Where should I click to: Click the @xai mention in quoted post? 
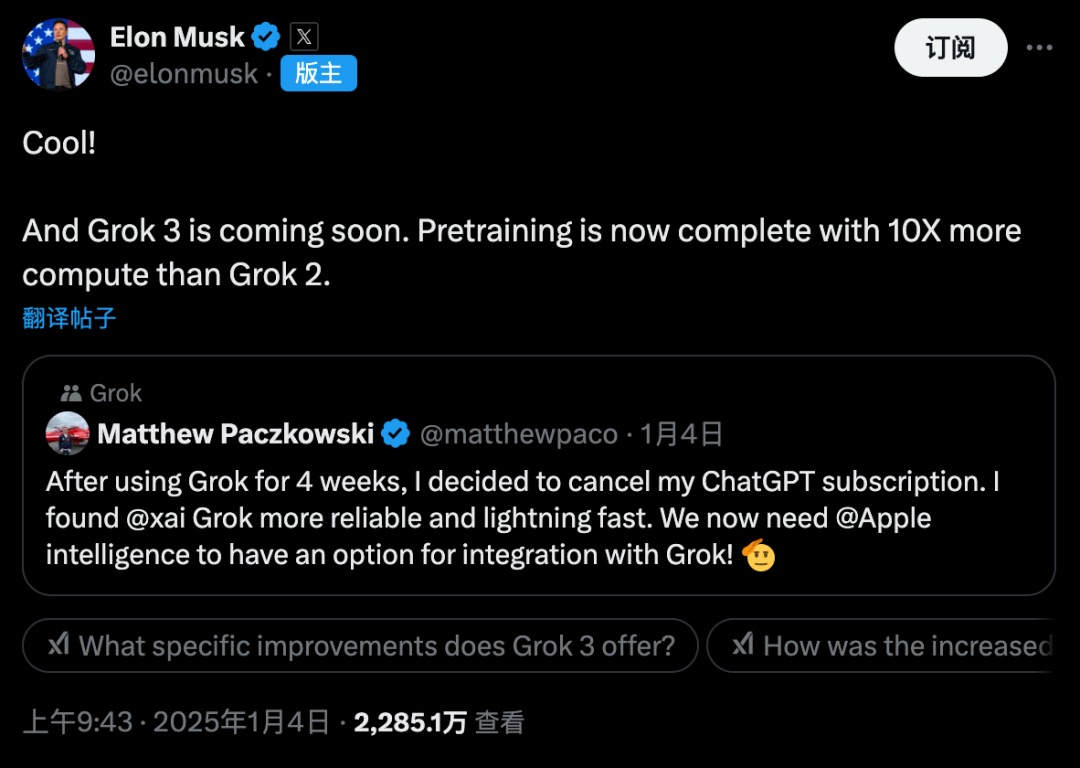pyautogui.click(x=155, y=518)
